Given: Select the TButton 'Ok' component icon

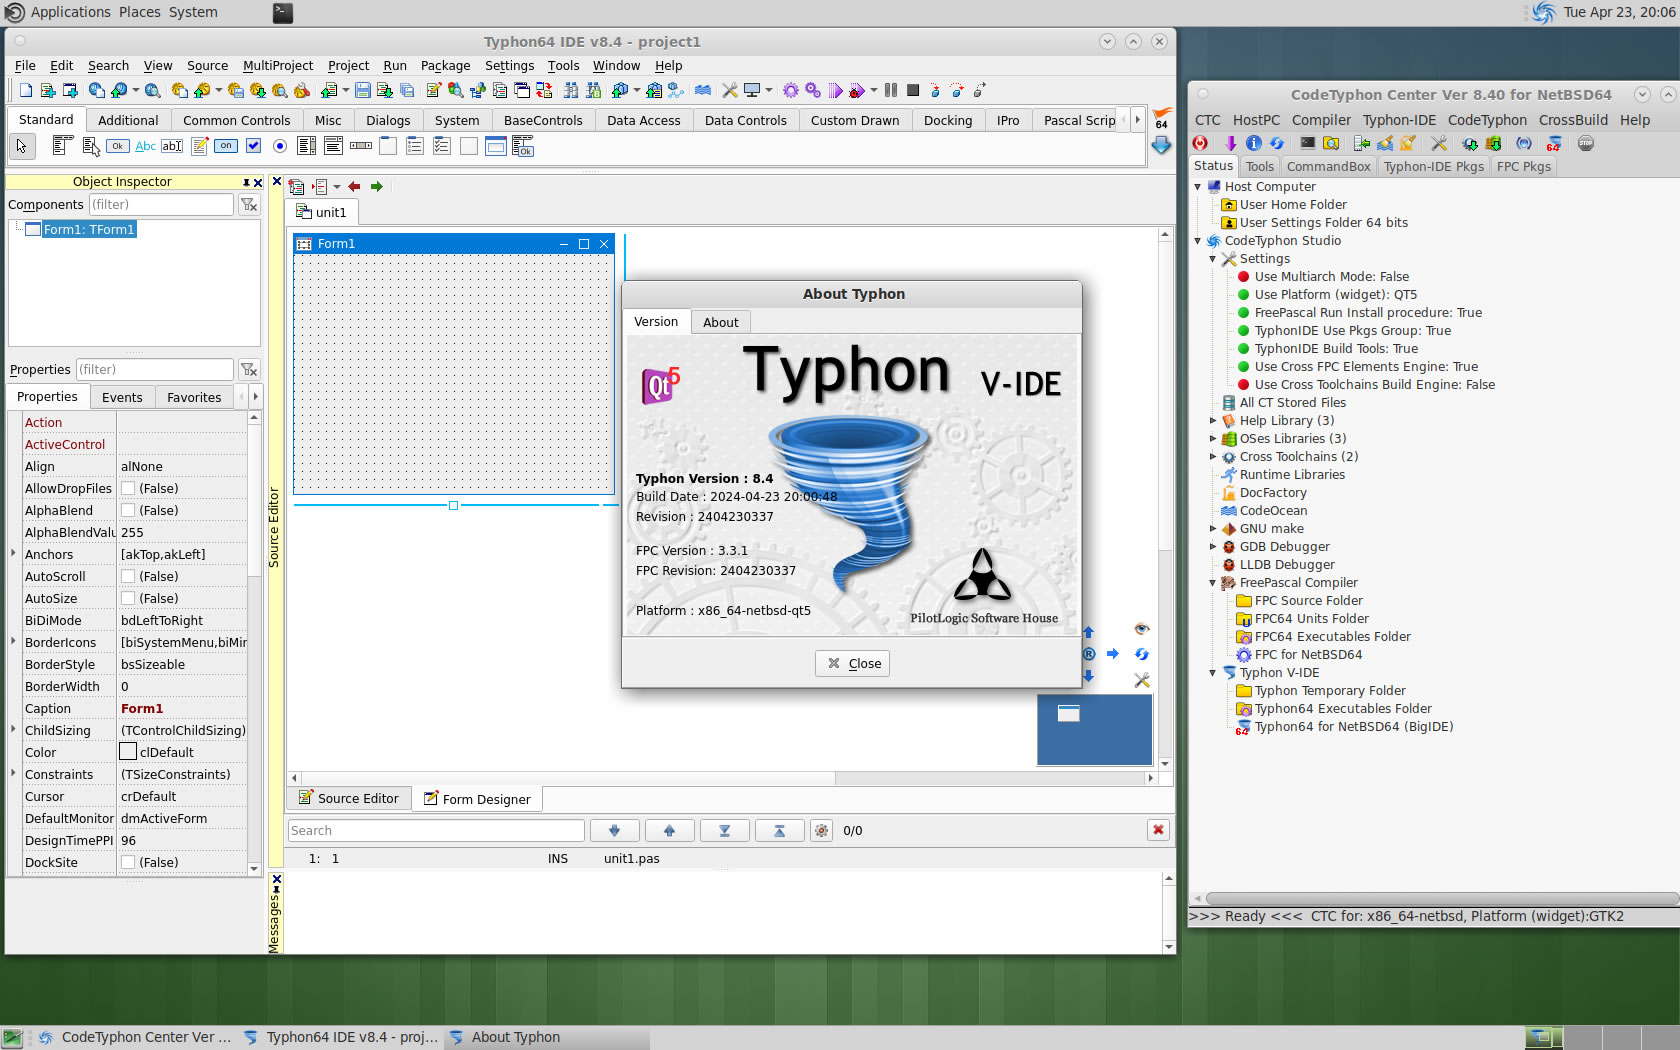Looking at the screenshot, I should [x=118, y=146].
